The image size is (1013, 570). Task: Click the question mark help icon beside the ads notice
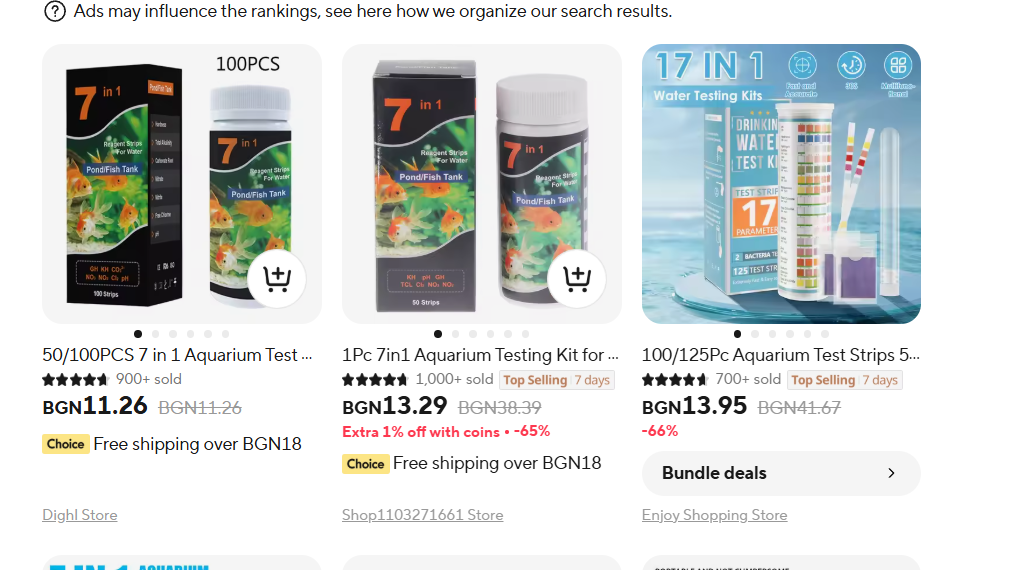click(55, 11)
